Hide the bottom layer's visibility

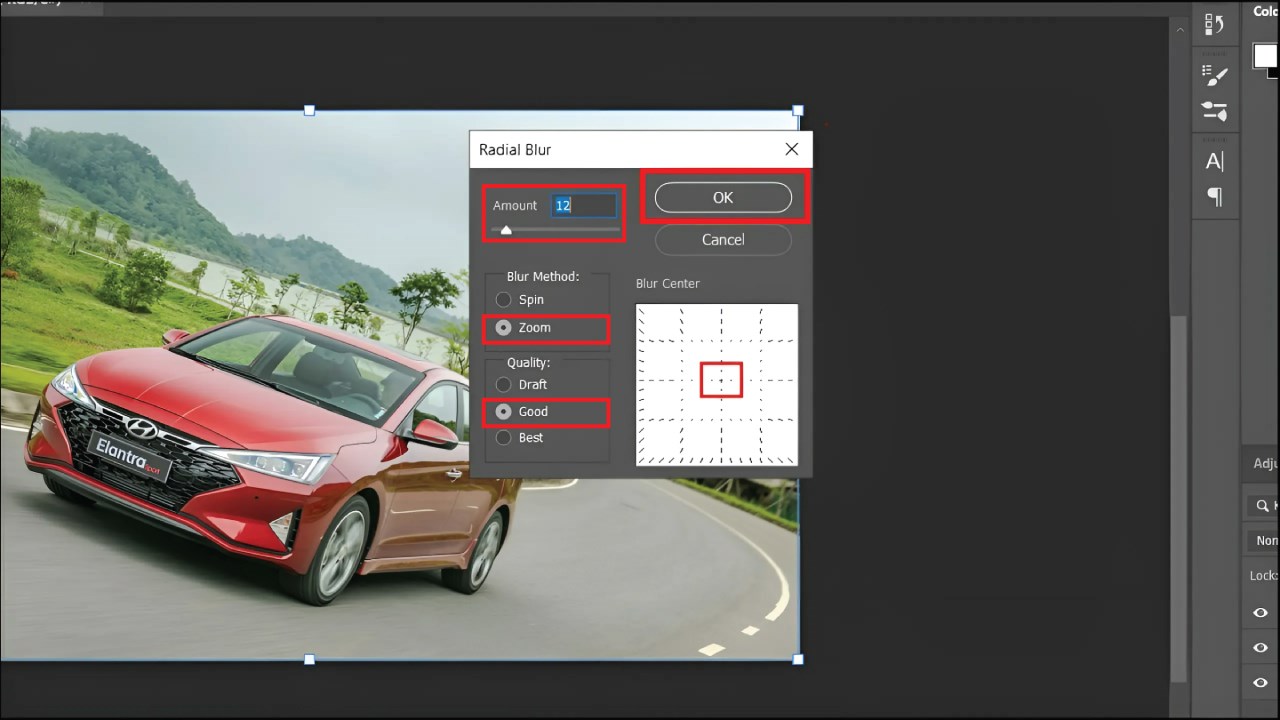1259,682
